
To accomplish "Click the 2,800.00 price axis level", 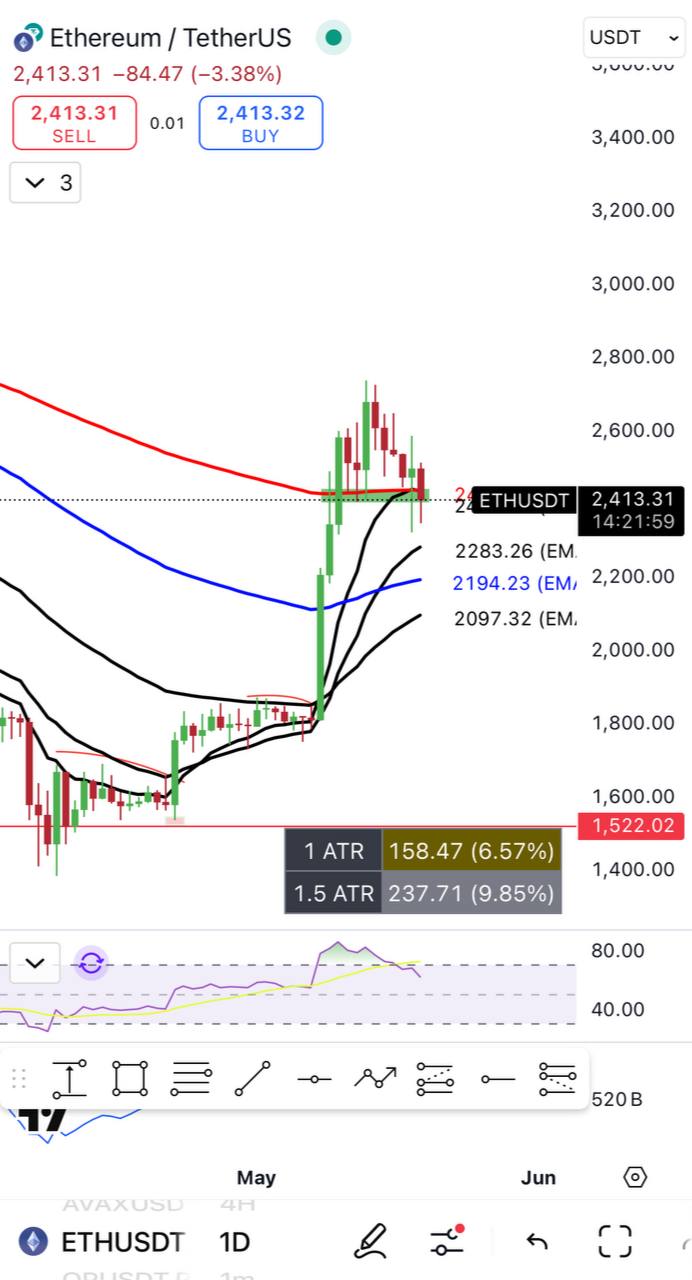I will [633, 356].
